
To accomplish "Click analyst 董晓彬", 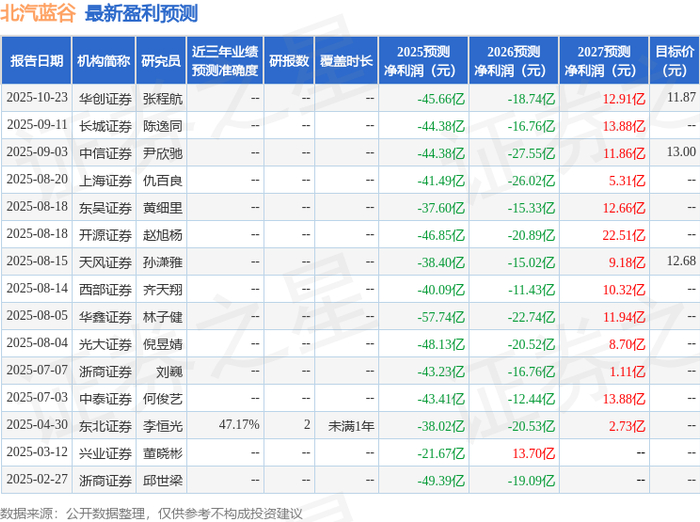I will [162, 453].
